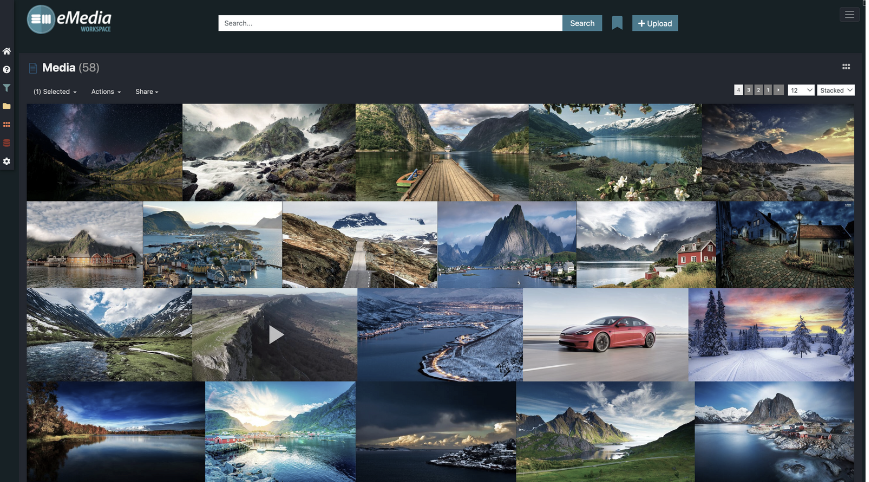Select the snowy city night aerial thumbnail

tap(440, 335)
